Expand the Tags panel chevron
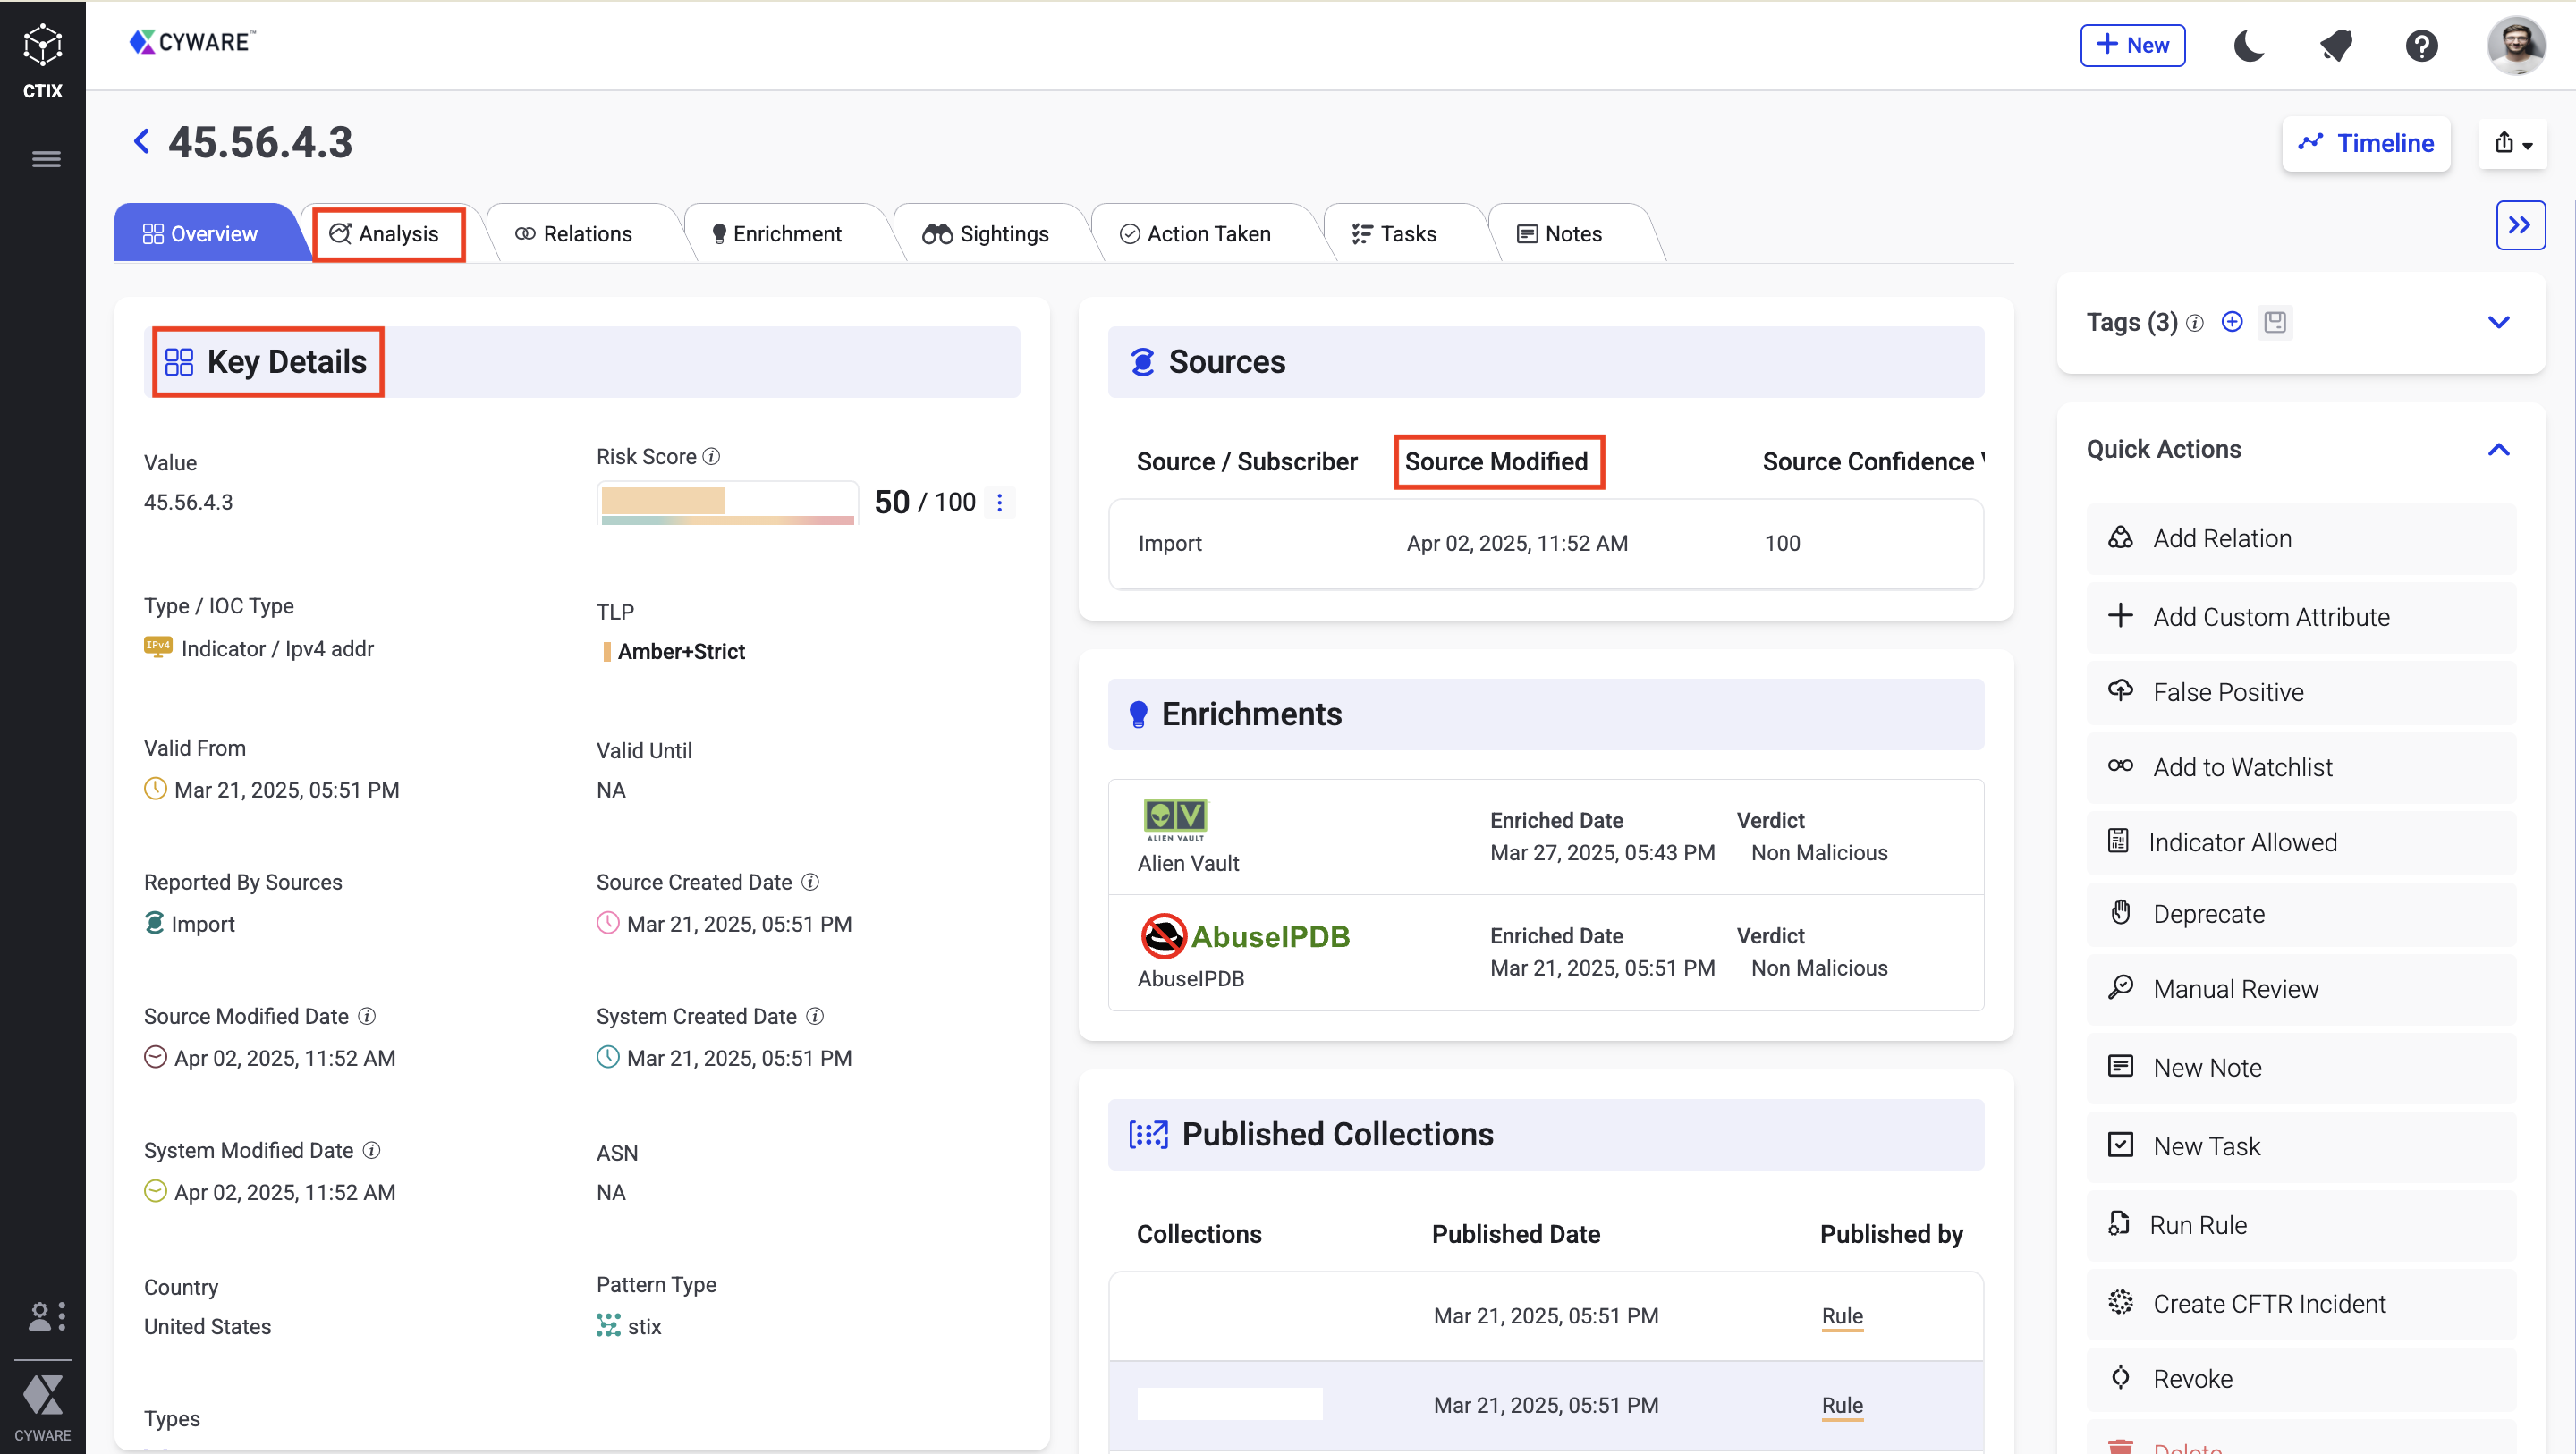 pyautogui.click(x=2498, y=322)
